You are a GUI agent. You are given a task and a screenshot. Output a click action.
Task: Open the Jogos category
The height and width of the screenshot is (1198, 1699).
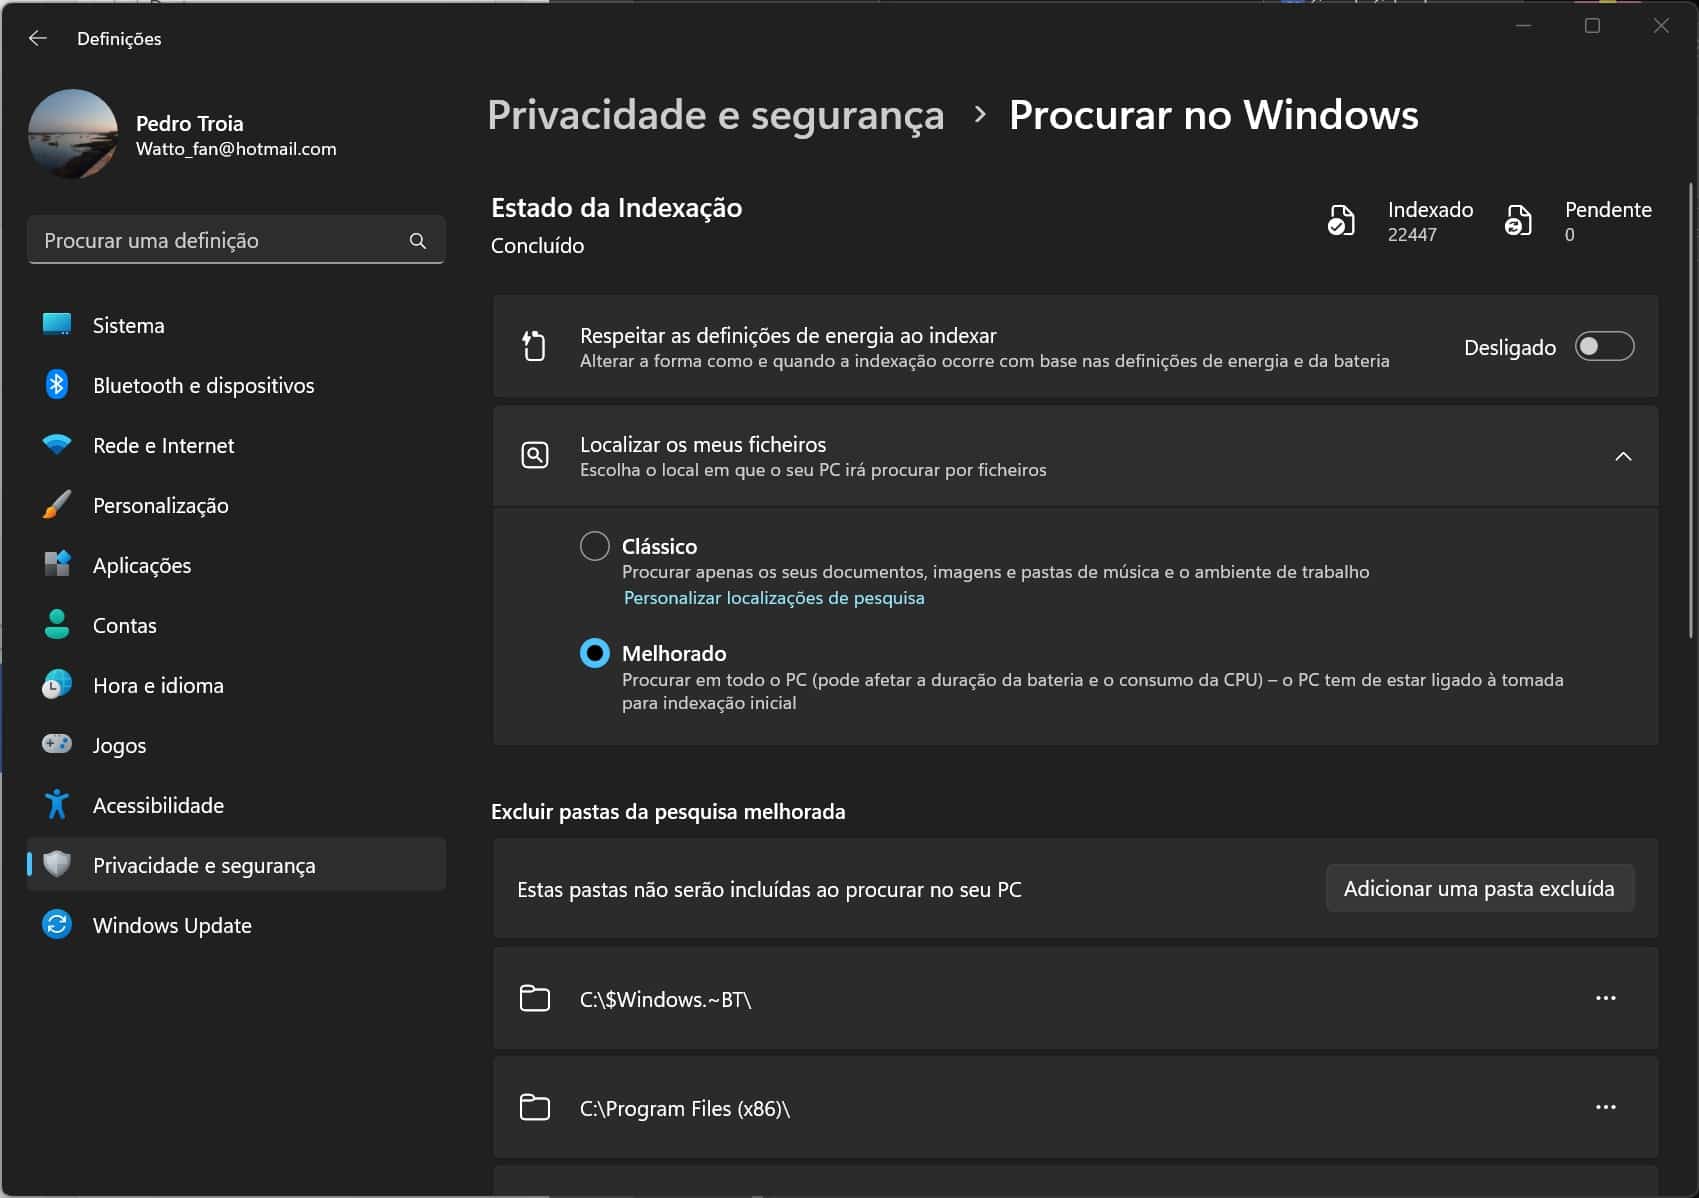point(119,746)
